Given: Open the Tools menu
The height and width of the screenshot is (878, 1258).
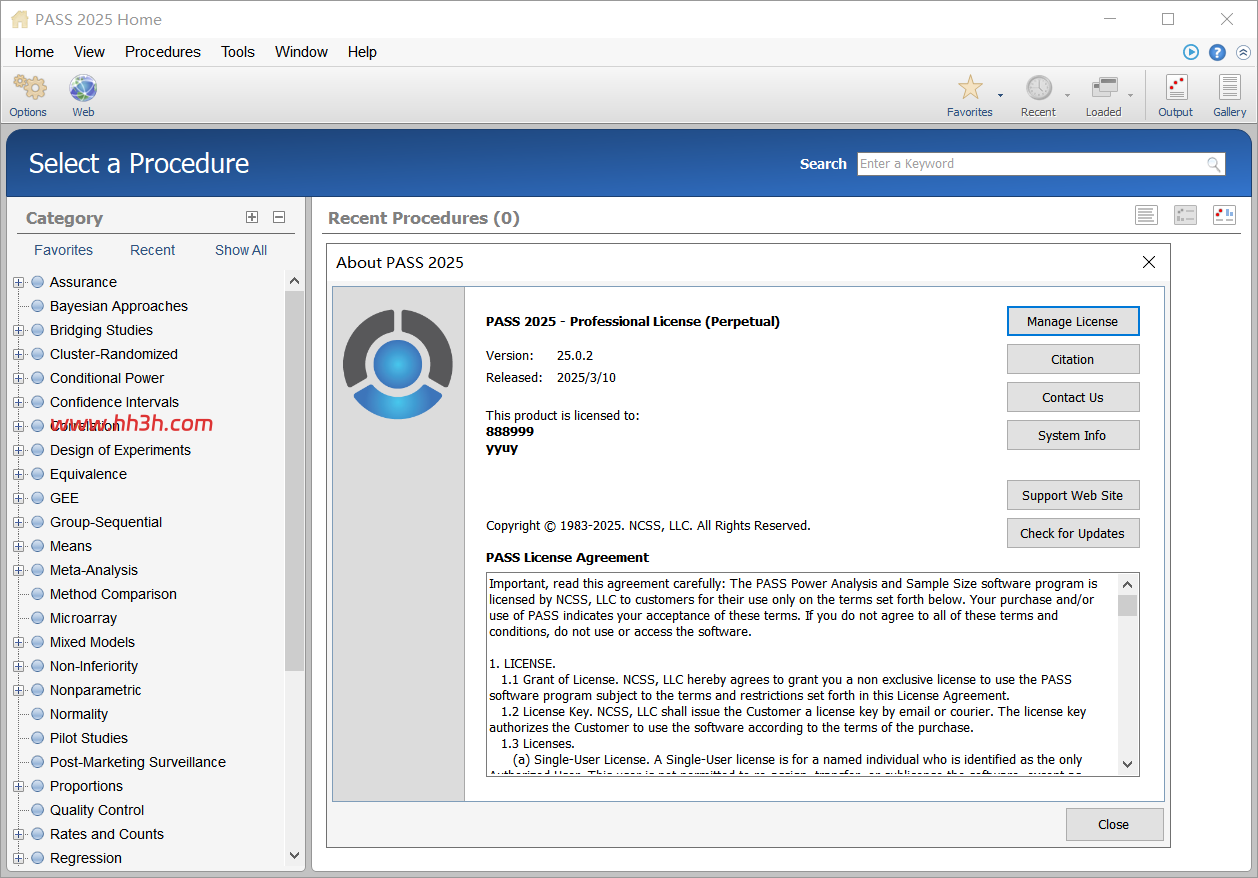Looking at the screenshot, I should click(238, 52).
